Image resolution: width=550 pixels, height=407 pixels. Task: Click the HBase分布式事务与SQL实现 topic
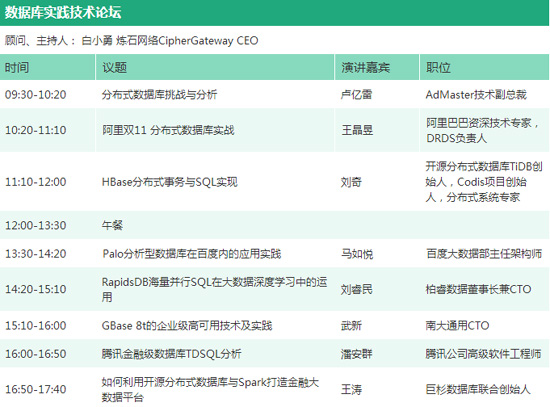click(169, 182)
